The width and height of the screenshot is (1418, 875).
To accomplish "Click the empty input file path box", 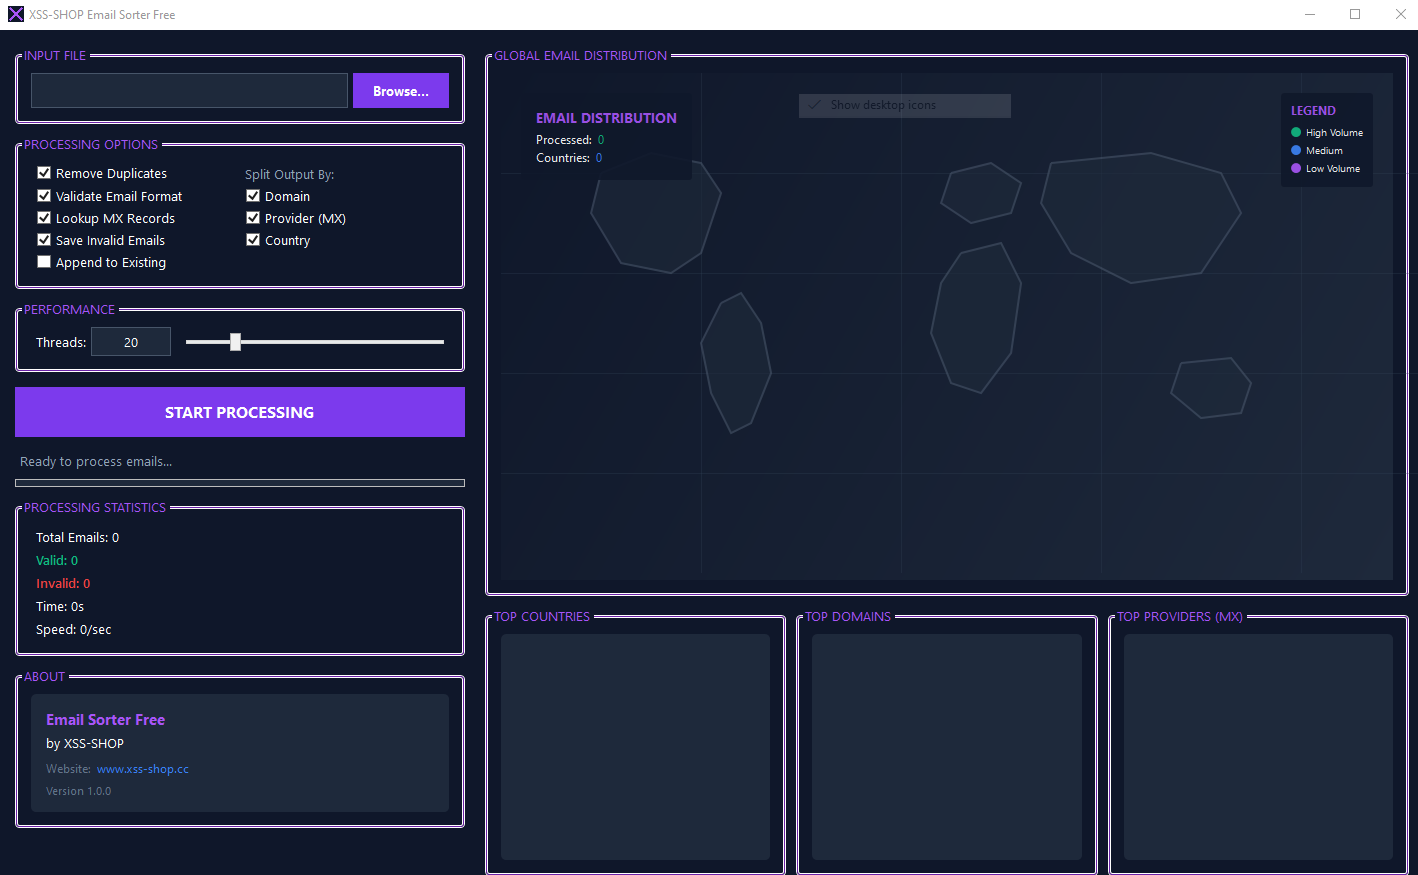I will (x=188, y=90).
